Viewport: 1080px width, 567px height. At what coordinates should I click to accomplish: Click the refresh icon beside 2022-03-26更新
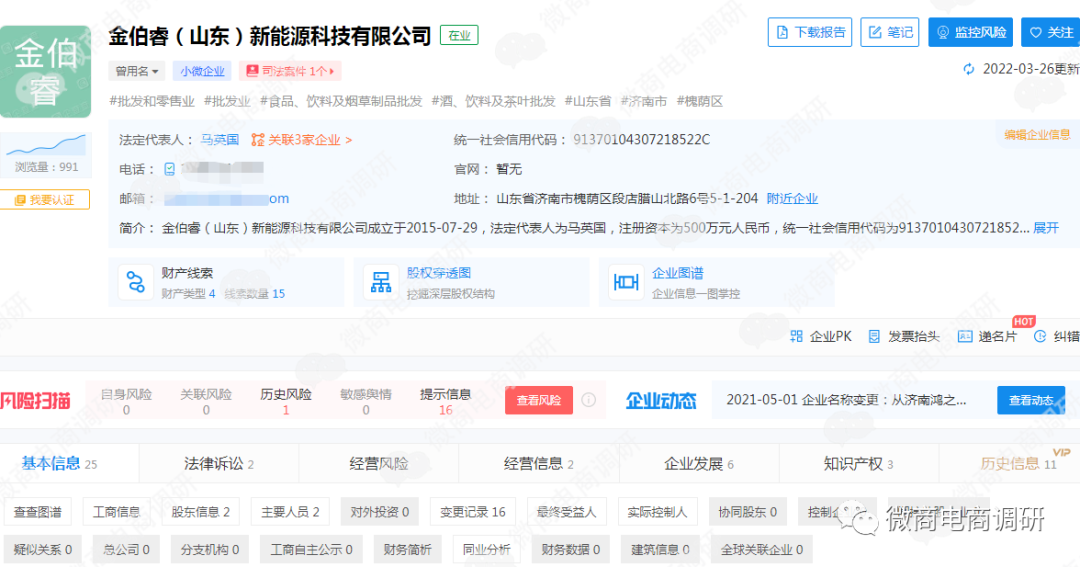(x=969, y=69)
